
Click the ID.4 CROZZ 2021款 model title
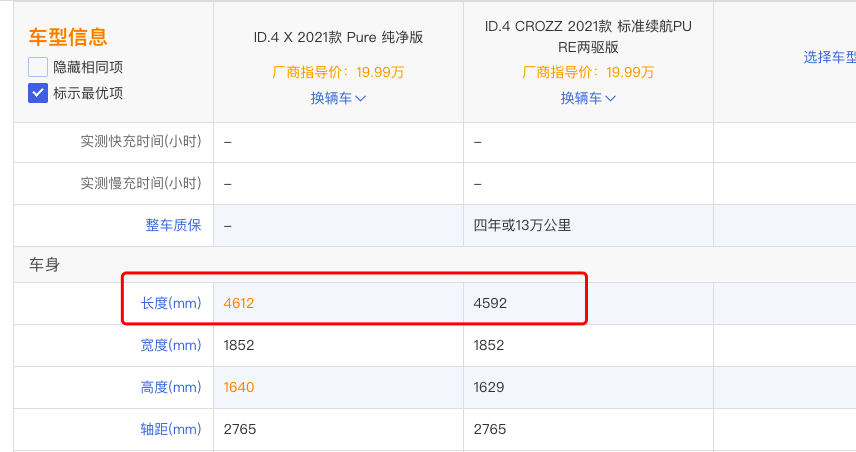click(x=588, y=37)
